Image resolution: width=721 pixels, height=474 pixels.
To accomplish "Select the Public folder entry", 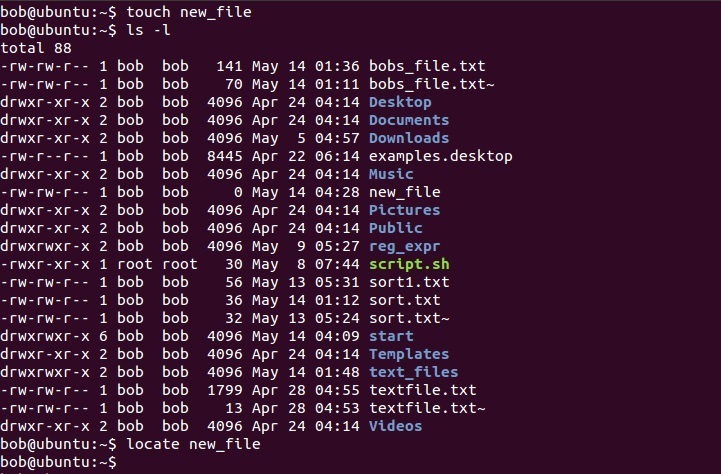I will pyautogui.click(x=395, y=228).
